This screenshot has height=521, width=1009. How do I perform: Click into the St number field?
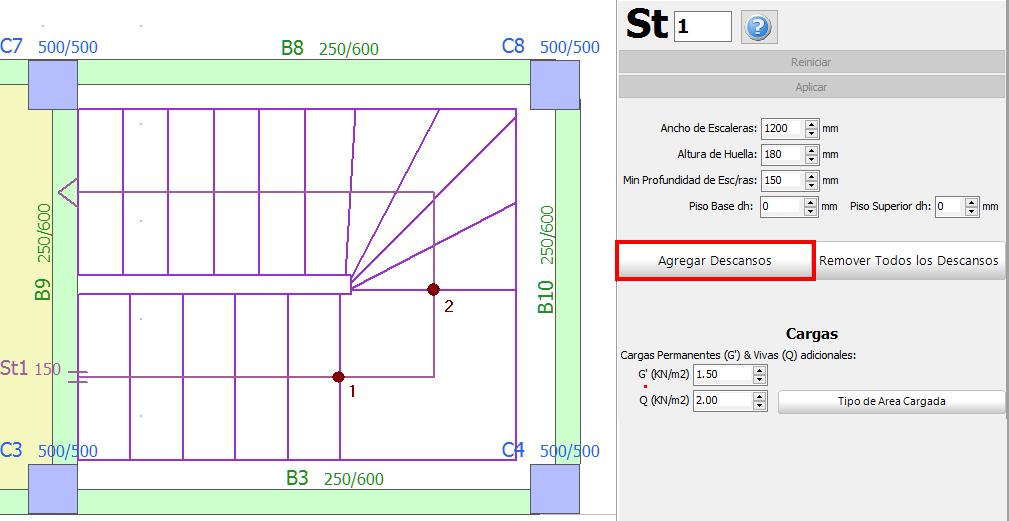[x=702, y=27]
